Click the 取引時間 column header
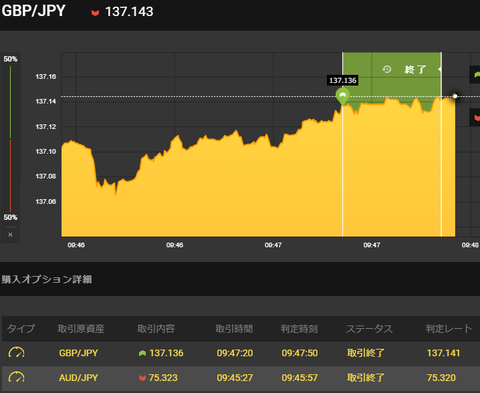This screenshot has height=393, width=480. (234, 329)
